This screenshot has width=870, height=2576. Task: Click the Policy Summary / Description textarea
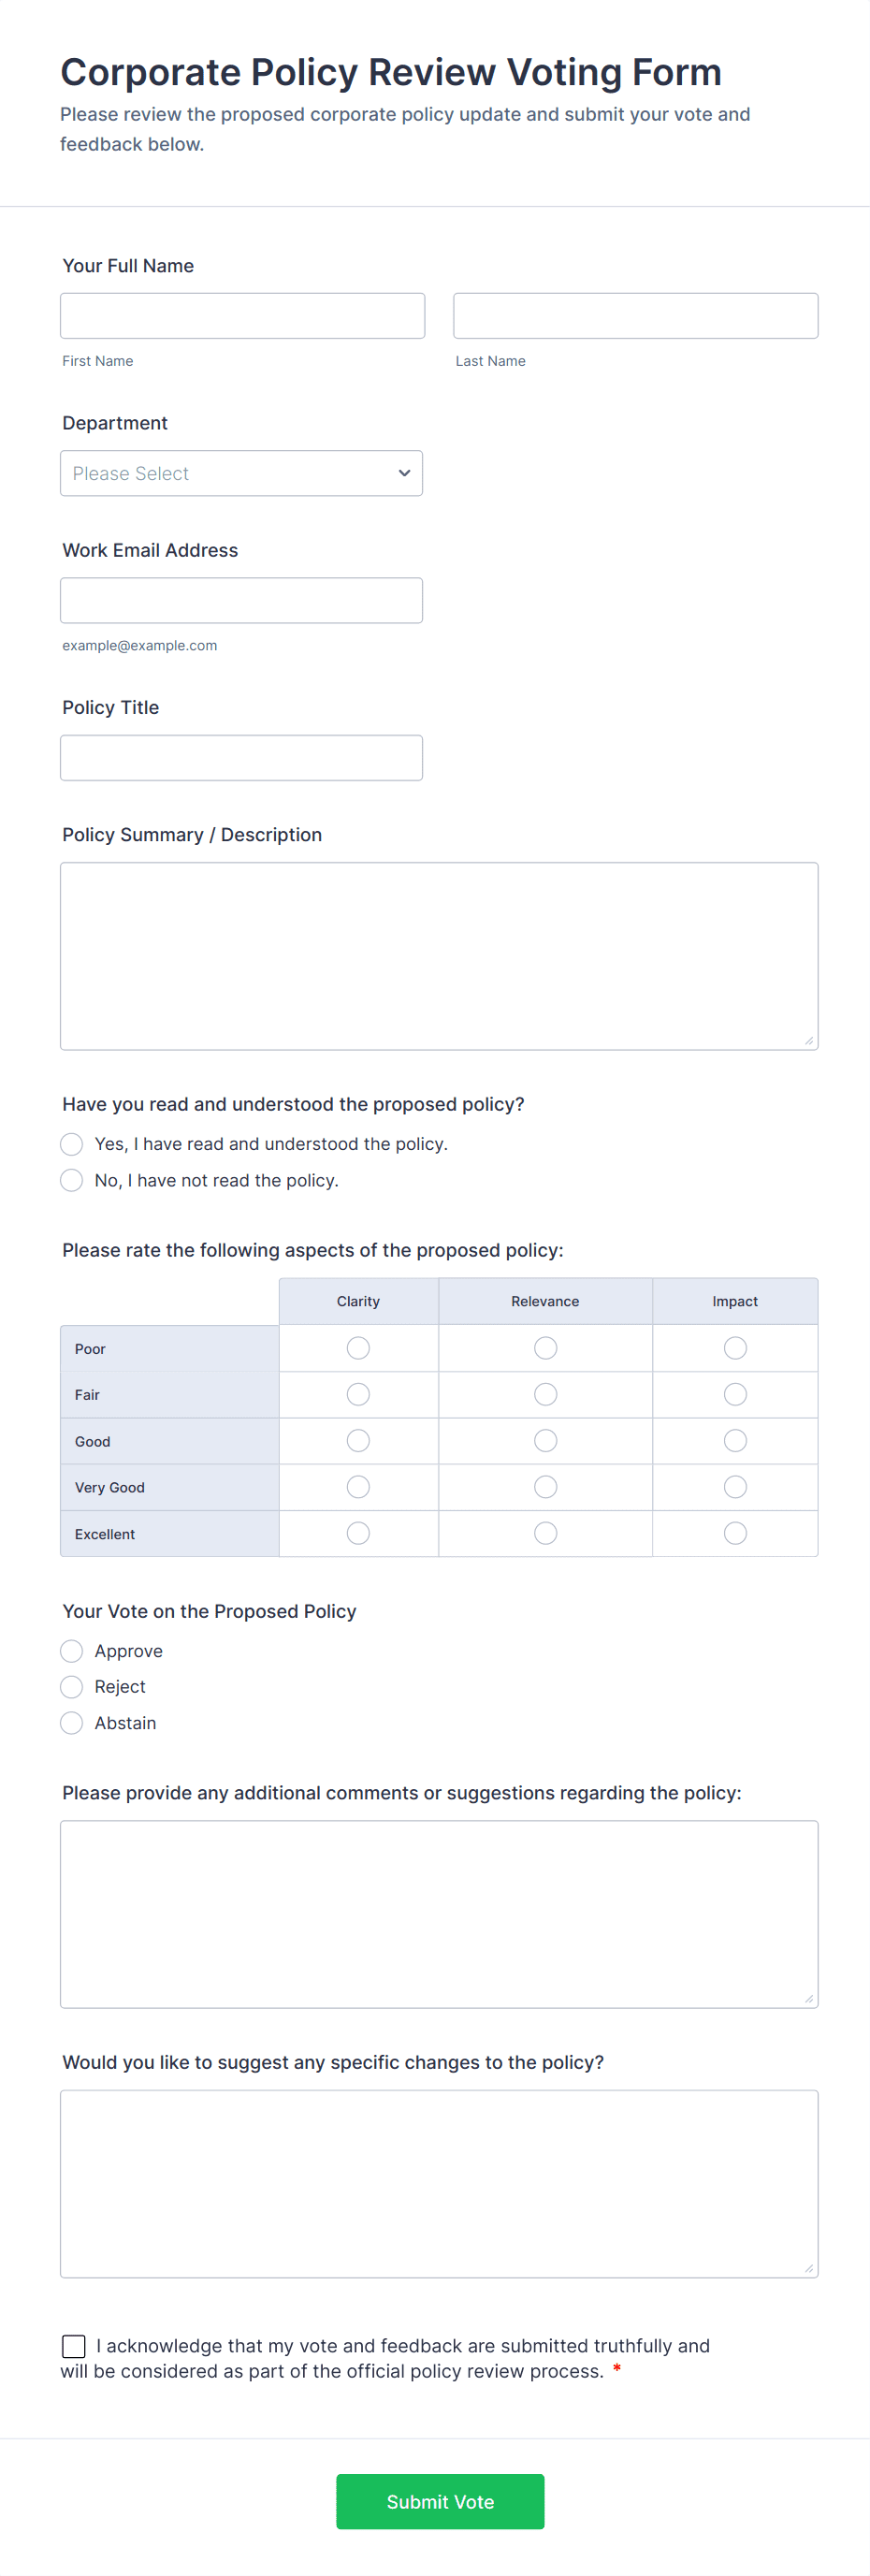439,956
